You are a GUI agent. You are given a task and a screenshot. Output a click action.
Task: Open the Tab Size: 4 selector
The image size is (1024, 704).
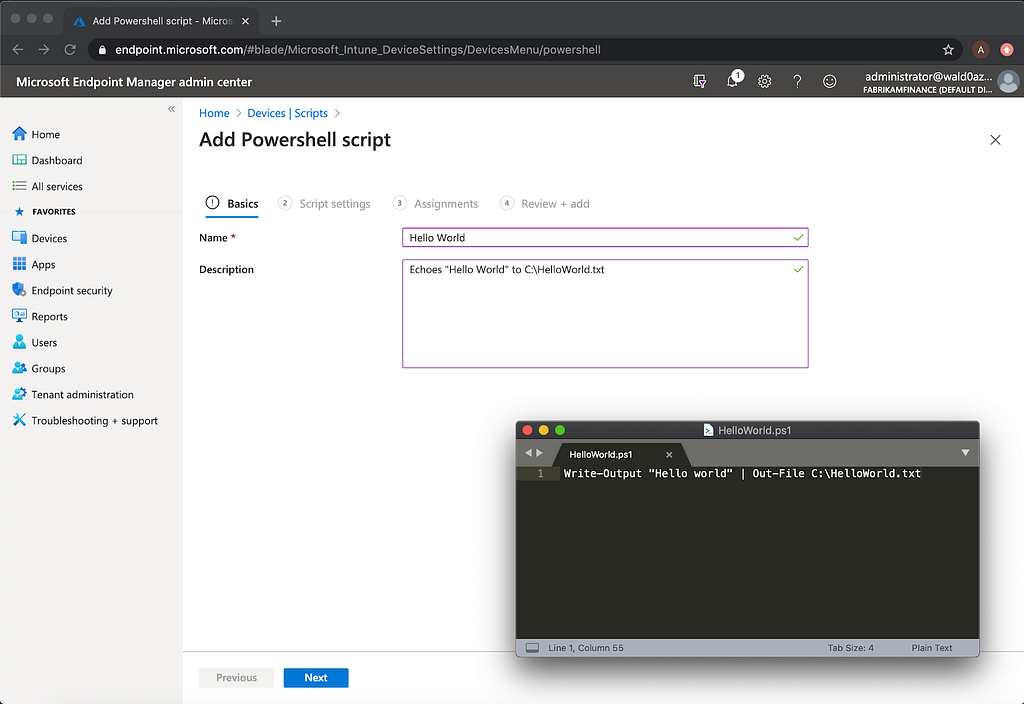tap(850, 648)
